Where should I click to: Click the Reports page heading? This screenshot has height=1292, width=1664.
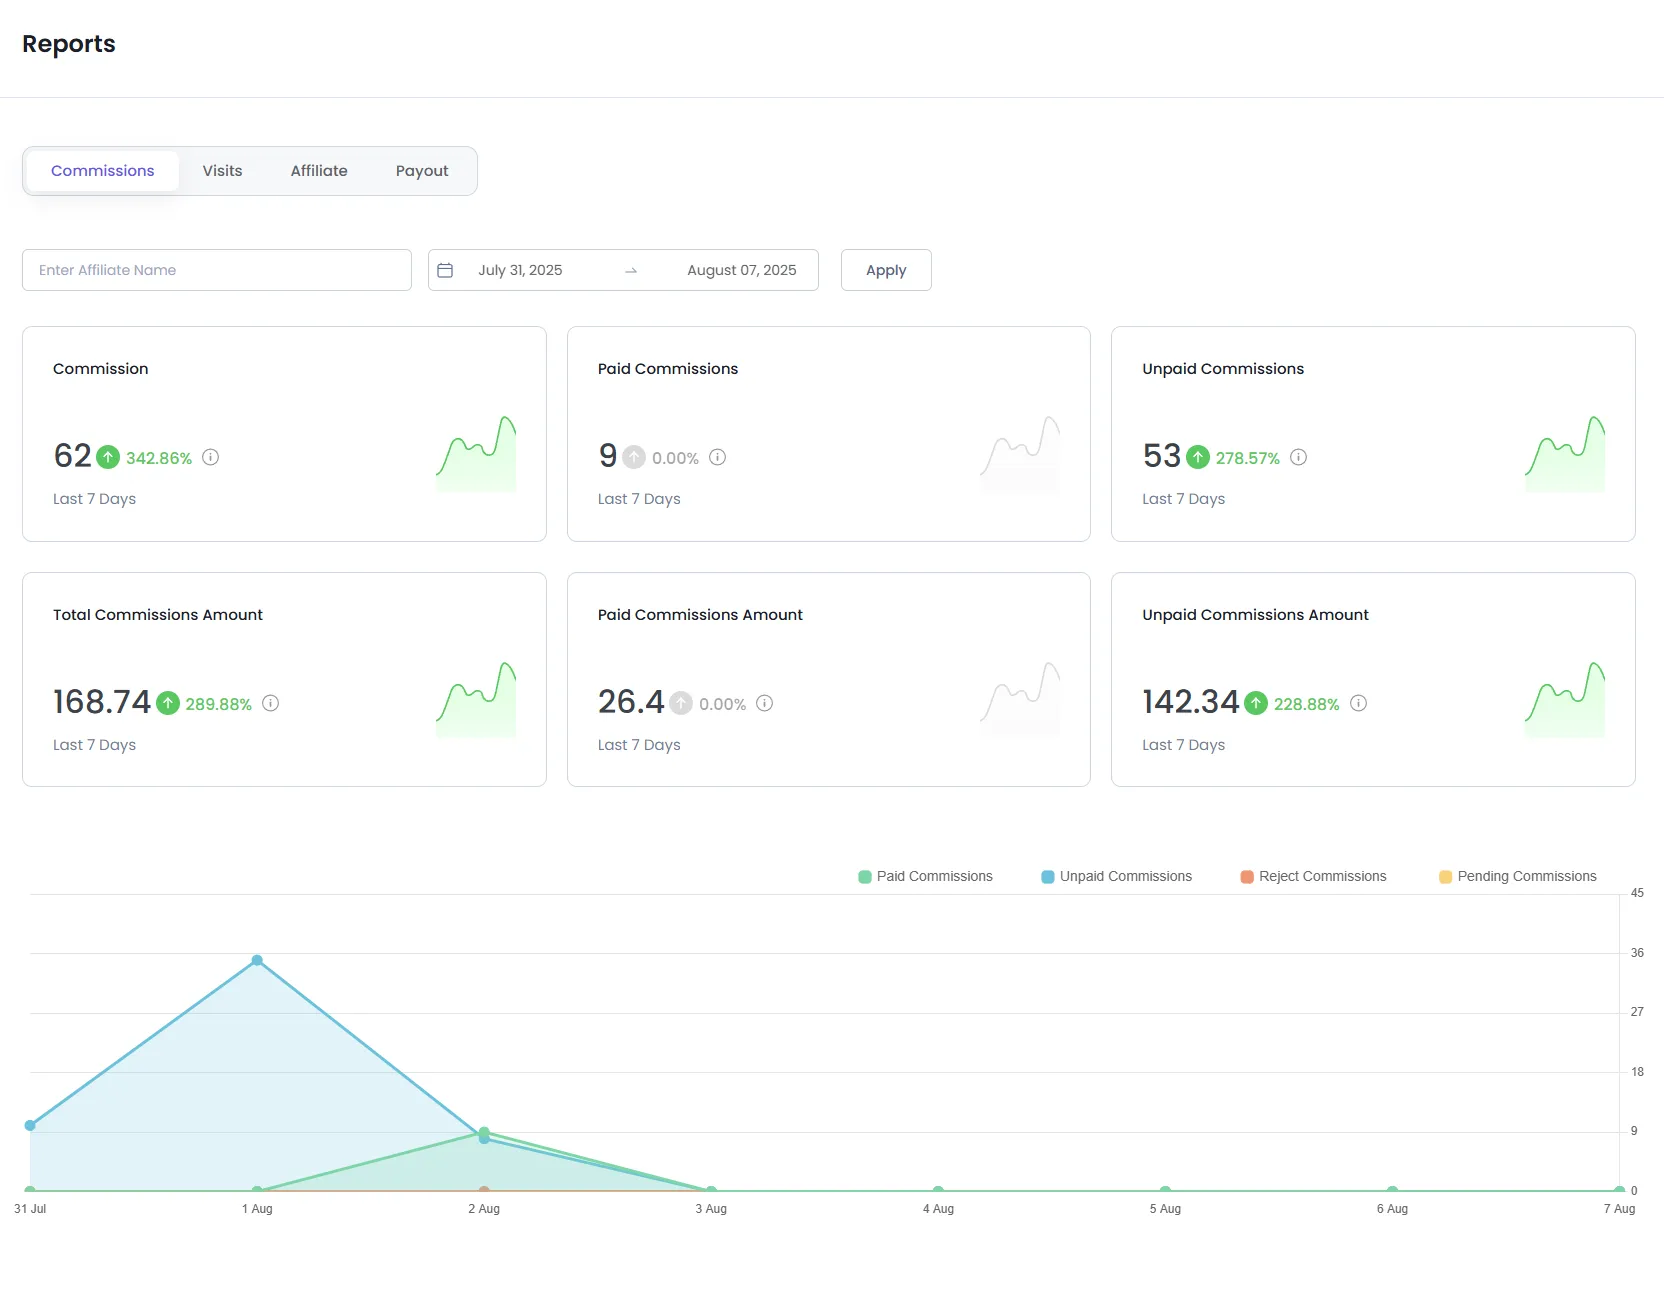[x=69, y=44]
